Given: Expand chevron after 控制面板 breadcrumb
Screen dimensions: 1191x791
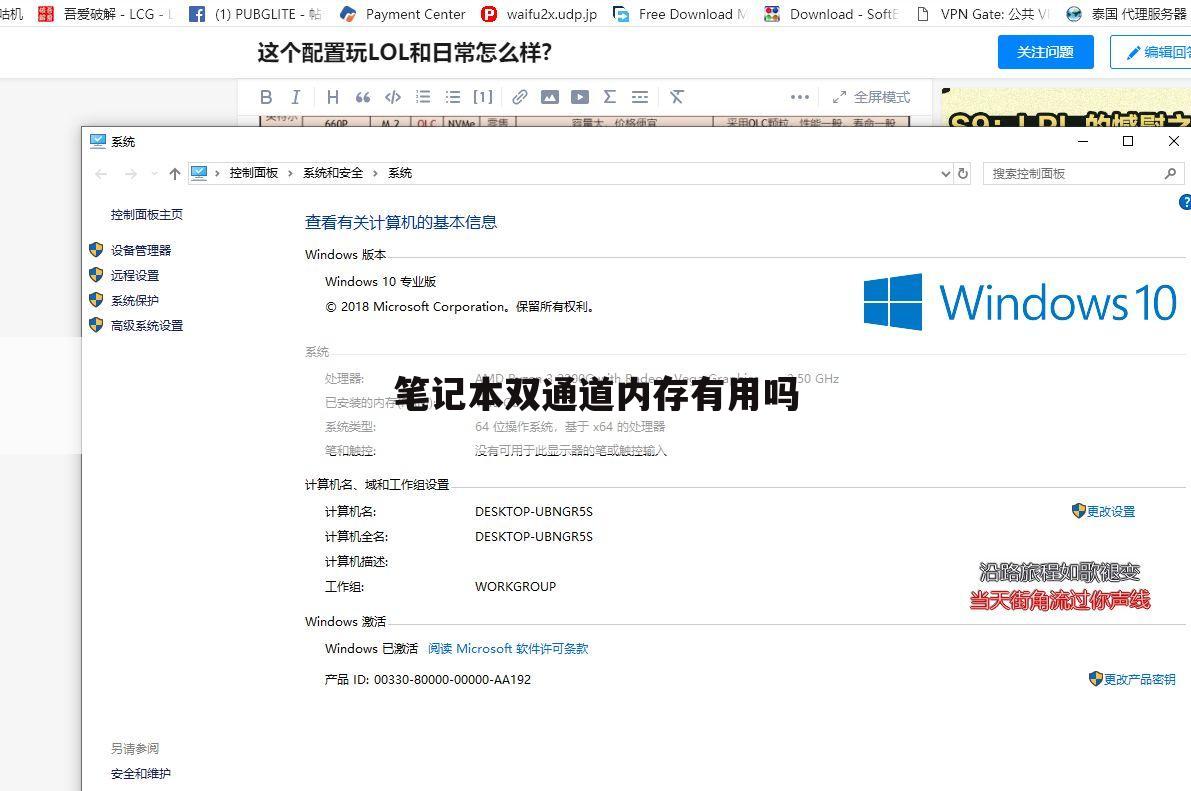Looking at the screenshot, I should [x=290, y=174].
